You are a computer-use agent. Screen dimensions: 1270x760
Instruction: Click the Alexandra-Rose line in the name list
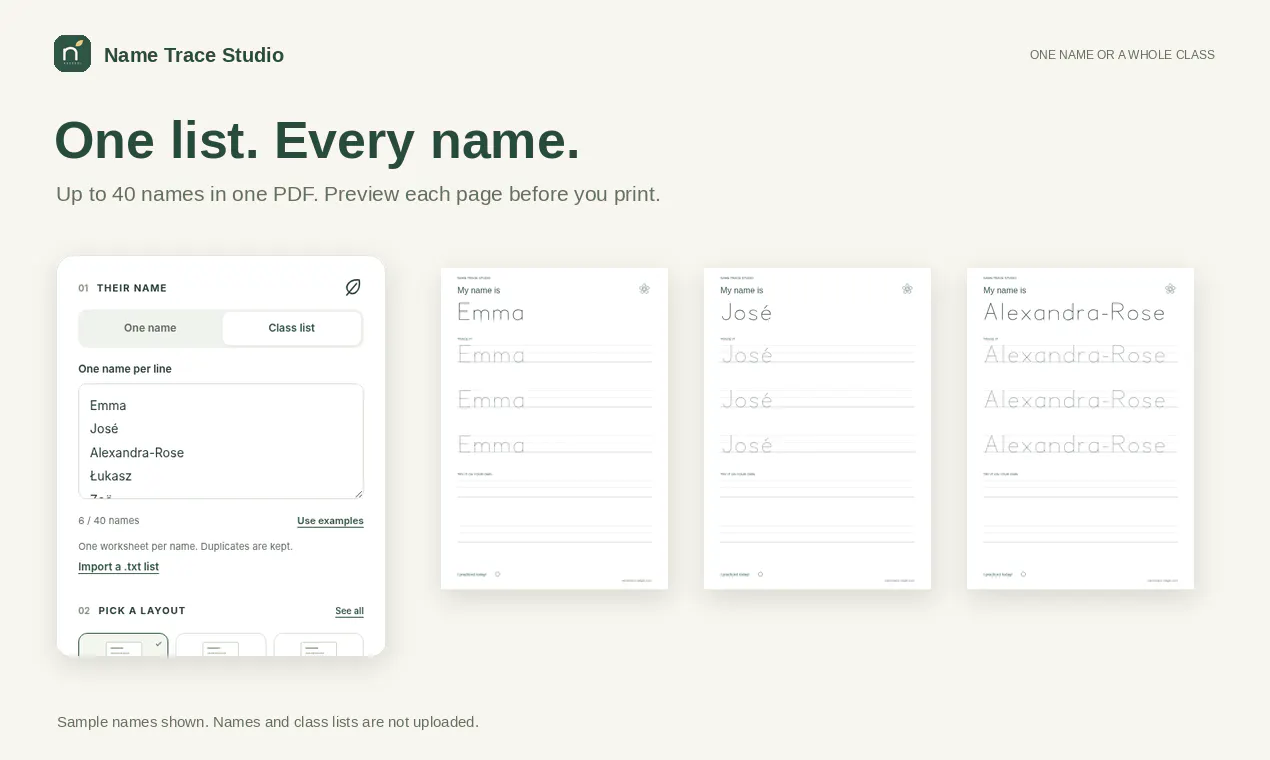[137, 453]
